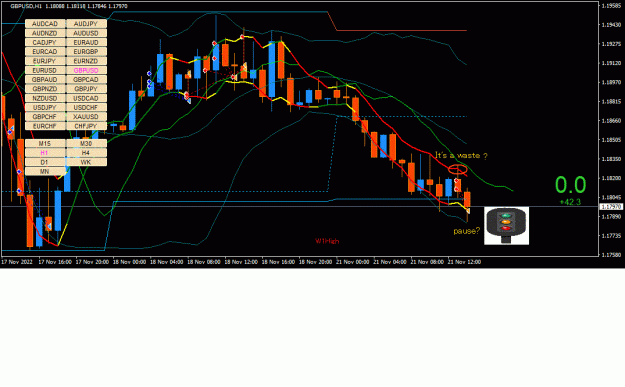
Task: Select the AUDNZD symbol button
Action: click(x=45, y=33)
